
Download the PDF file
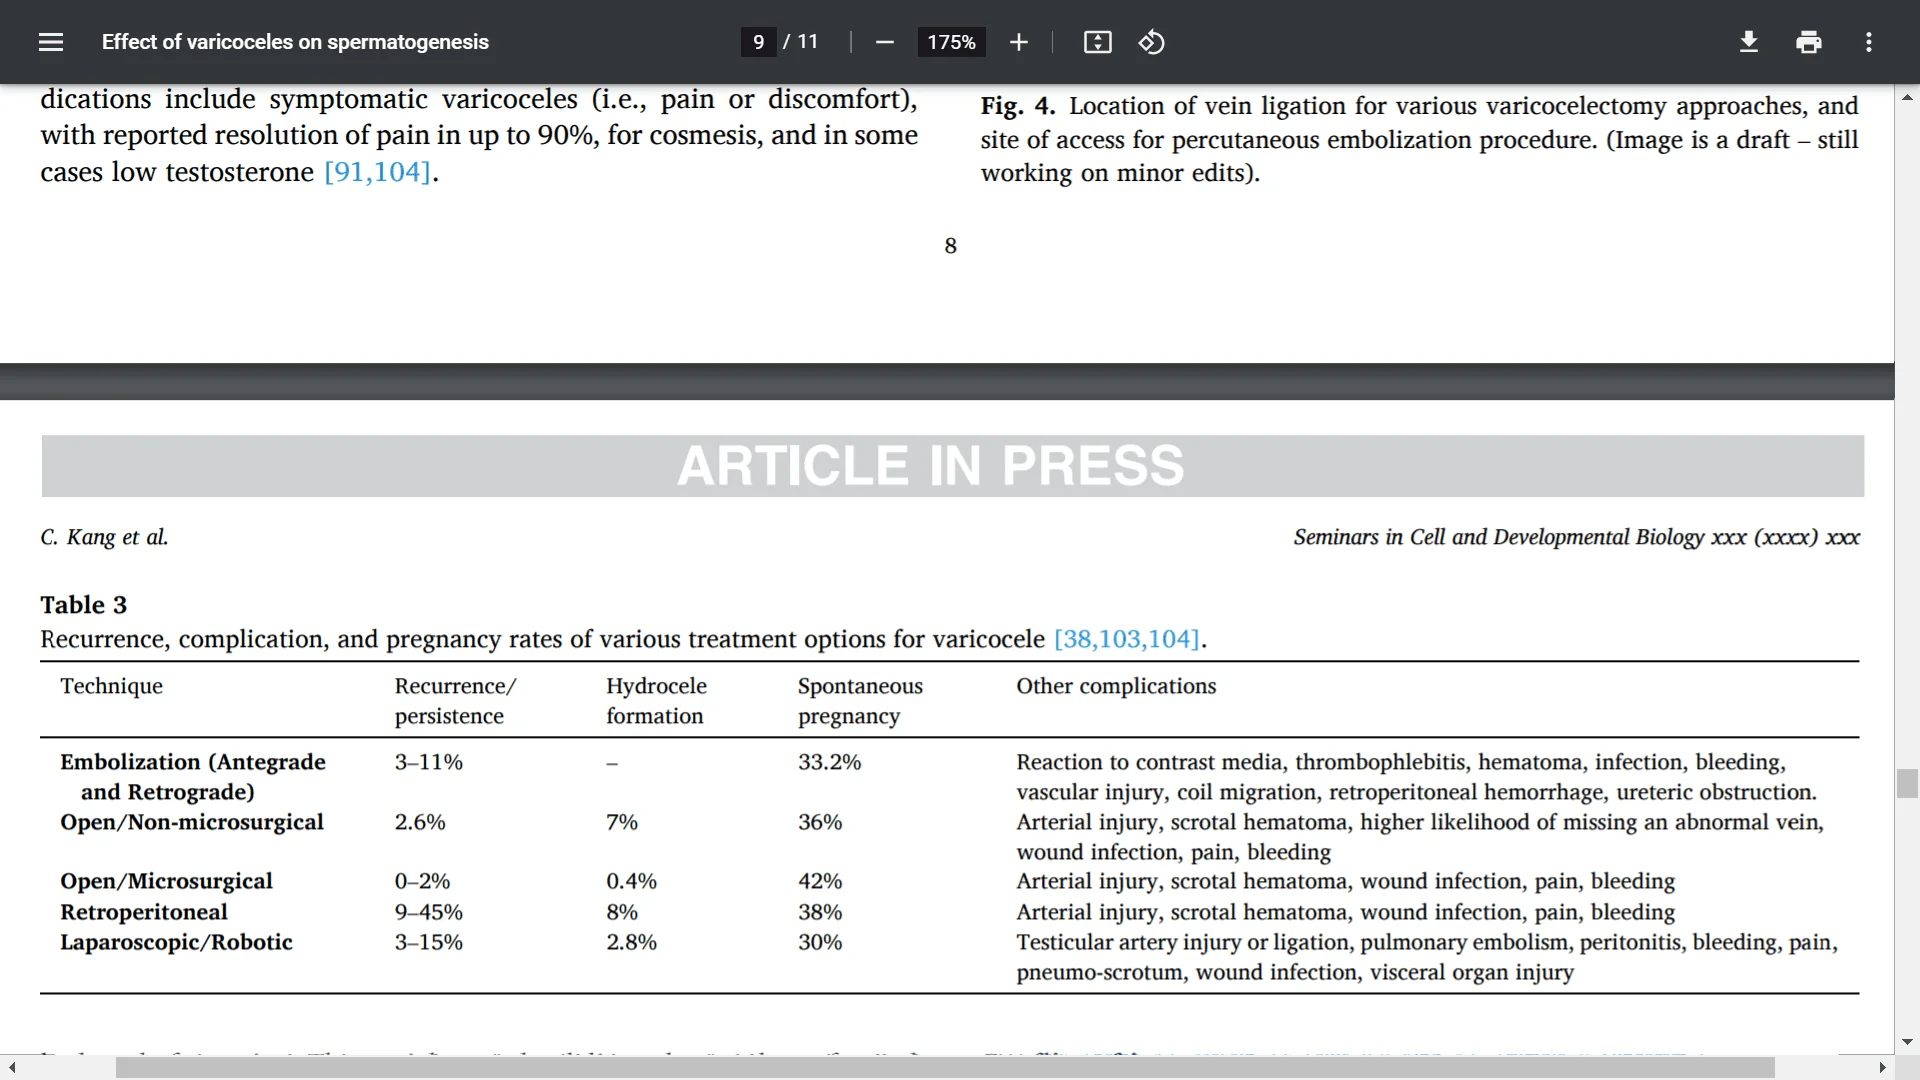[x=1748, y=42]
